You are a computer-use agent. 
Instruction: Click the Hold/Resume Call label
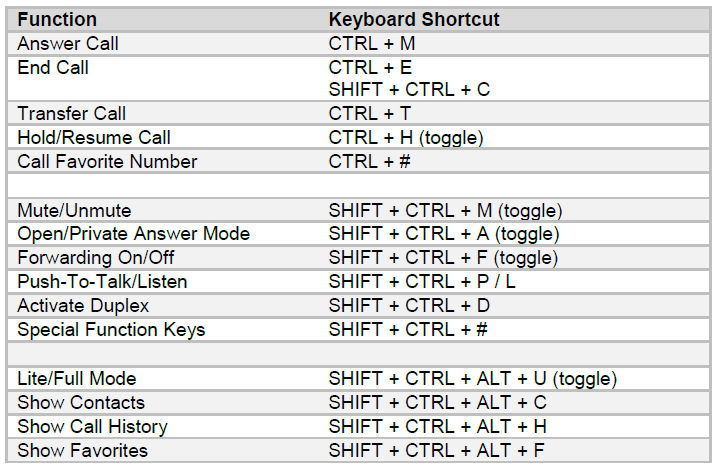94,138
